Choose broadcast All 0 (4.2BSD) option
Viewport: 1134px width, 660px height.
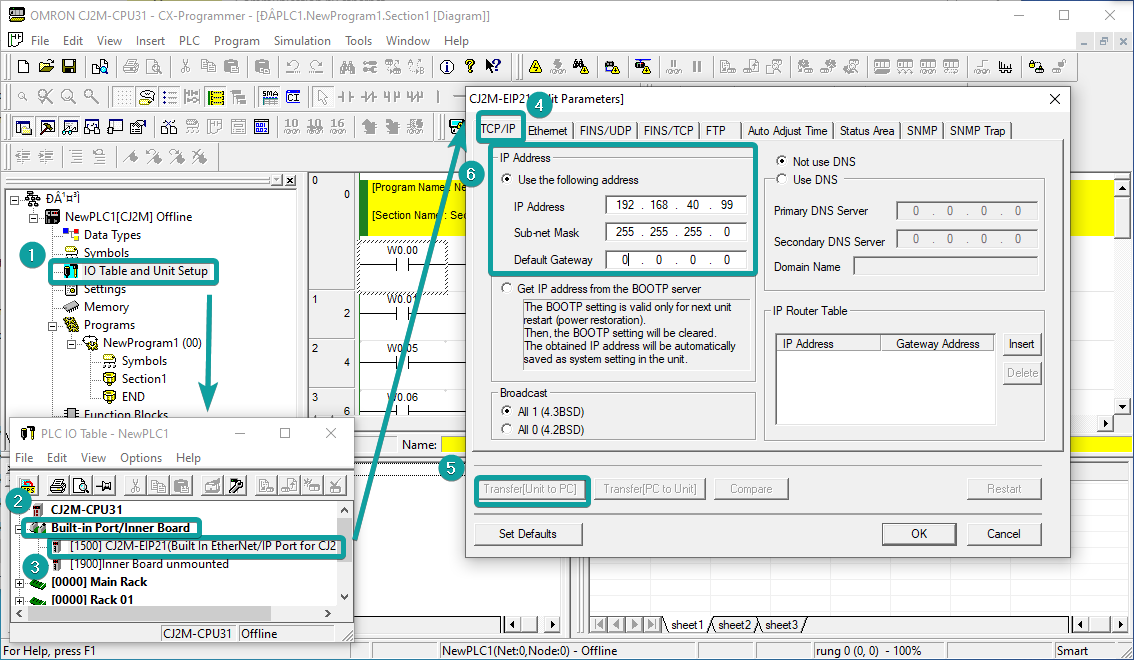[x=507, y=429]
